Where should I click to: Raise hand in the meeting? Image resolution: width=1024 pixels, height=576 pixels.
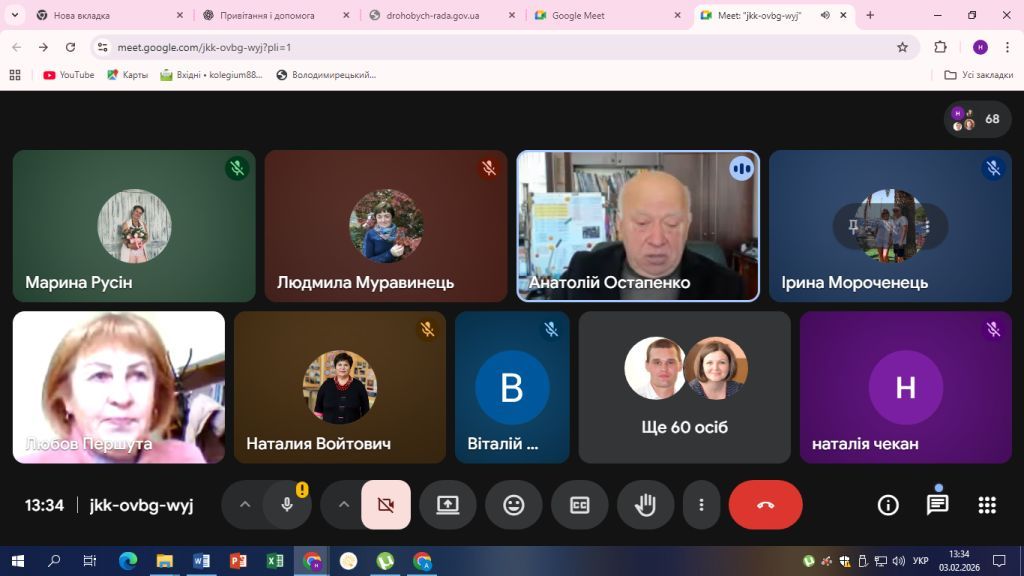click(645, 505)
